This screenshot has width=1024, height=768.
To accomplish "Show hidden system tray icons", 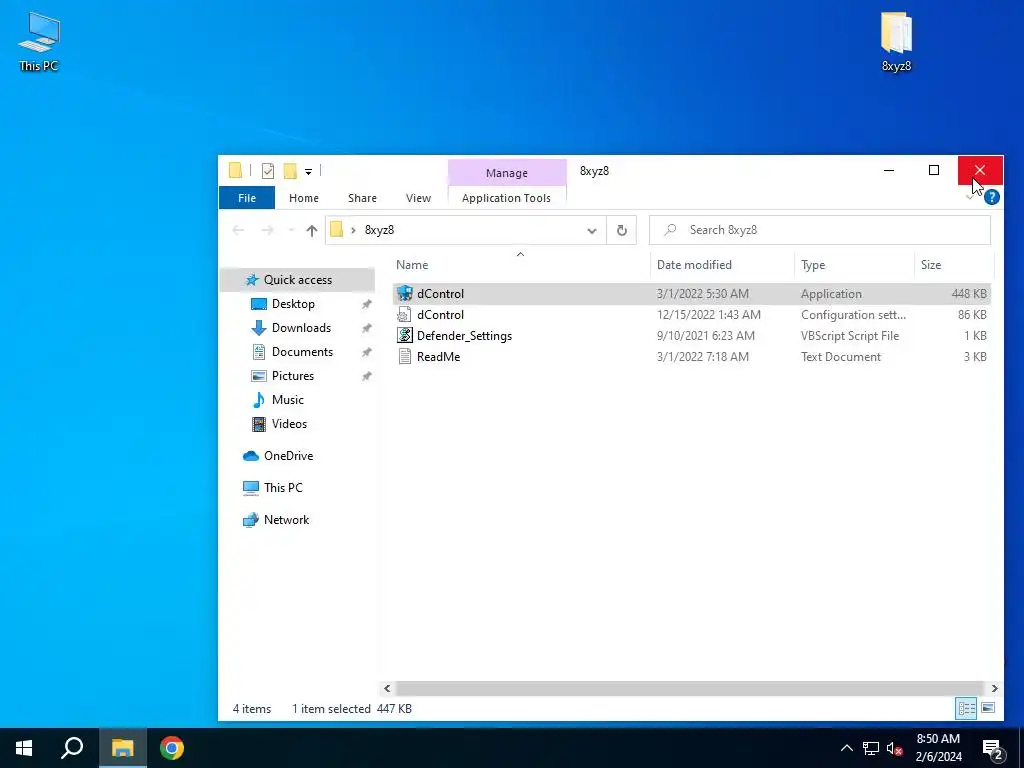I will coord(846,748).
